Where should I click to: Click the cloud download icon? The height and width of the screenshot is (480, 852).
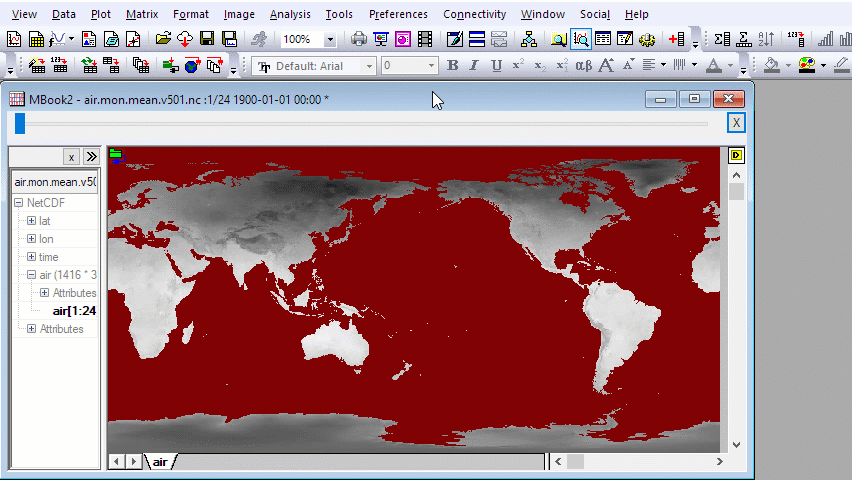coord(185,39)
